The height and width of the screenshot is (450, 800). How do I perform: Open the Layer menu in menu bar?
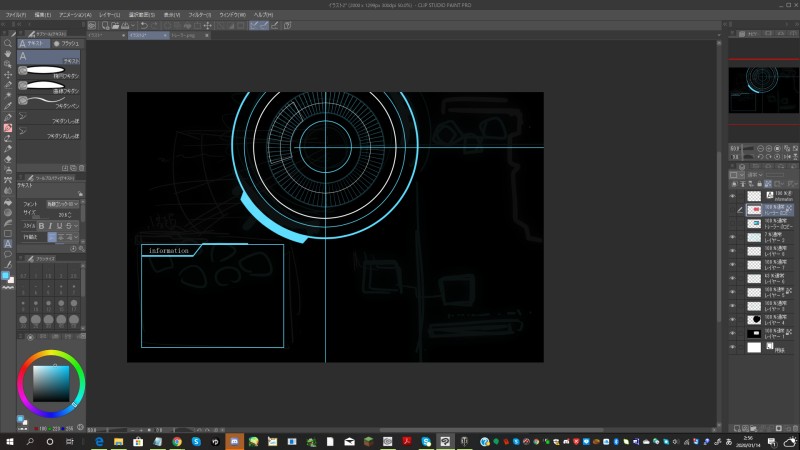tap(109, 16)
